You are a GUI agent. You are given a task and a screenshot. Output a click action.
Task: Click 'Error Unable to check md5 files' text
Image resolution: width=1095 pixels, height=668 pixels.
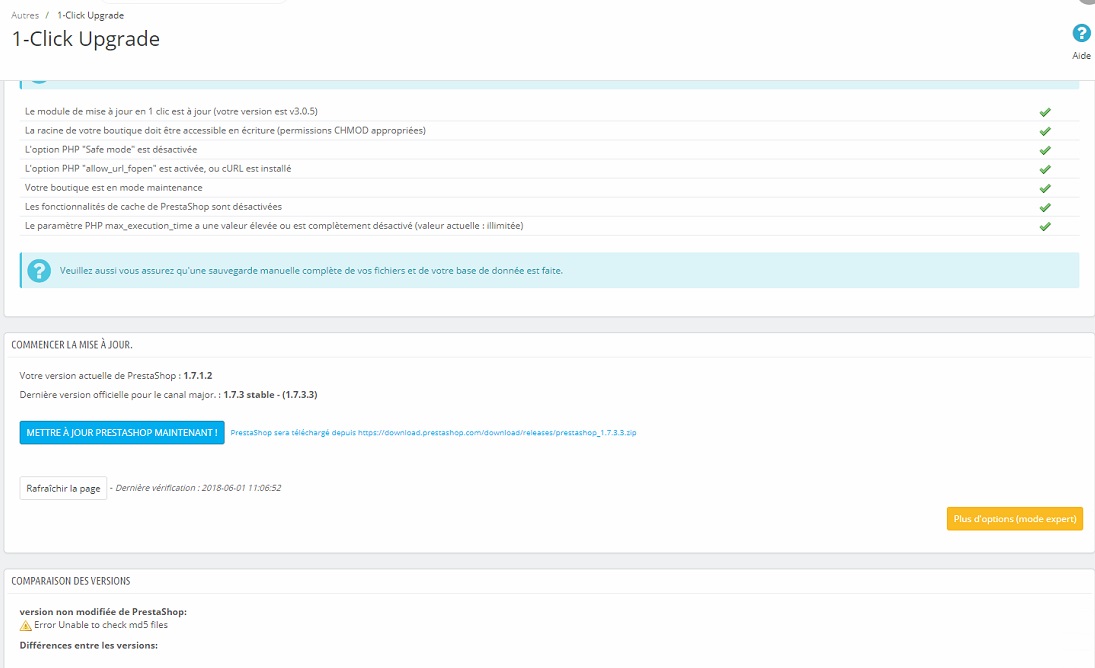[101, 625]
